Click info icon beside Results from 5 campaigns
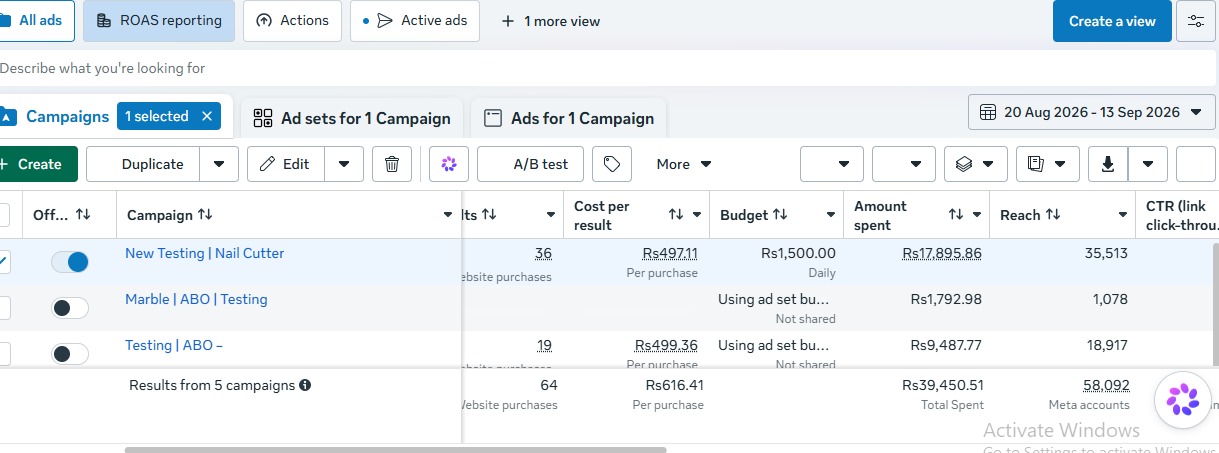Screen dimensions: 1219x453 click(x=305, y=385)
